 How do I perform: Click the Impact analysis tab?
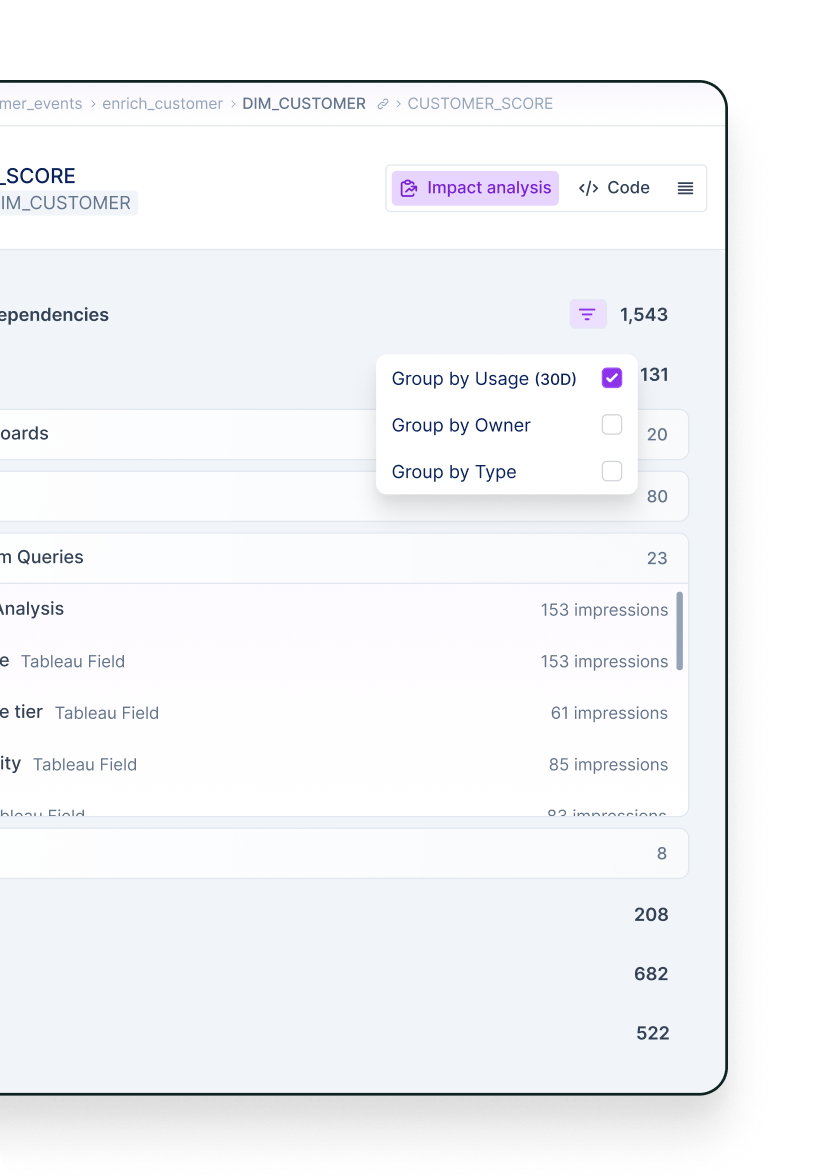point(476,188)
